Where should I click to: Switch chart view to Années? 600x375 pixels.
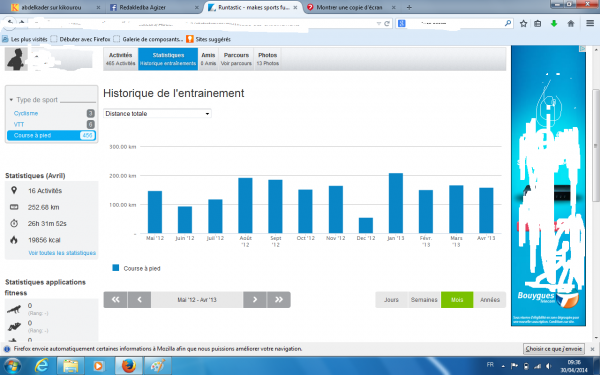(490, 300)
